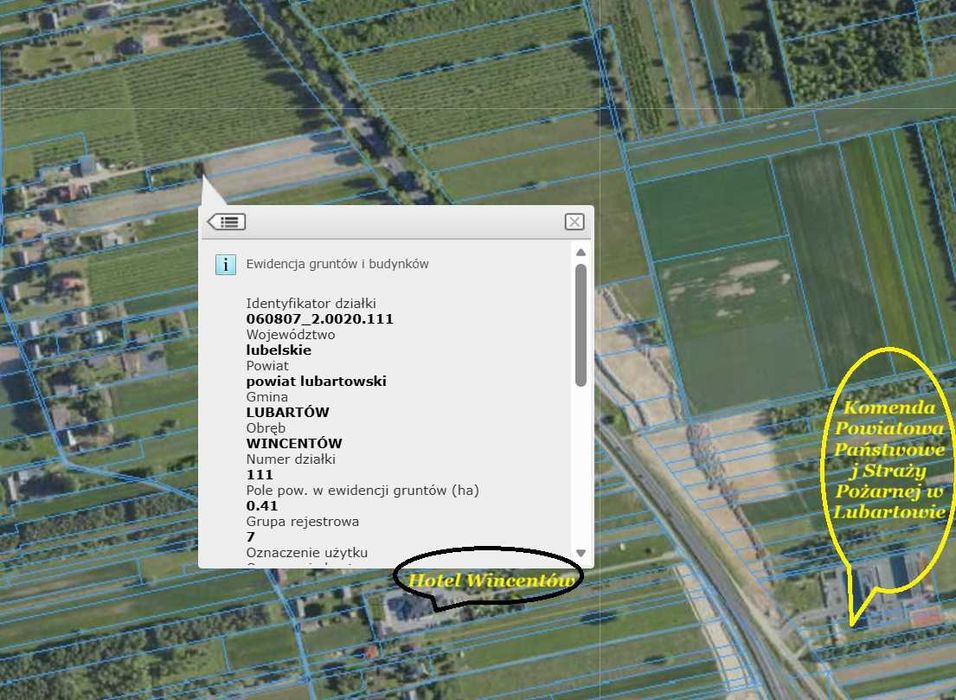Click the area value '0.41'

pos(262,505)
